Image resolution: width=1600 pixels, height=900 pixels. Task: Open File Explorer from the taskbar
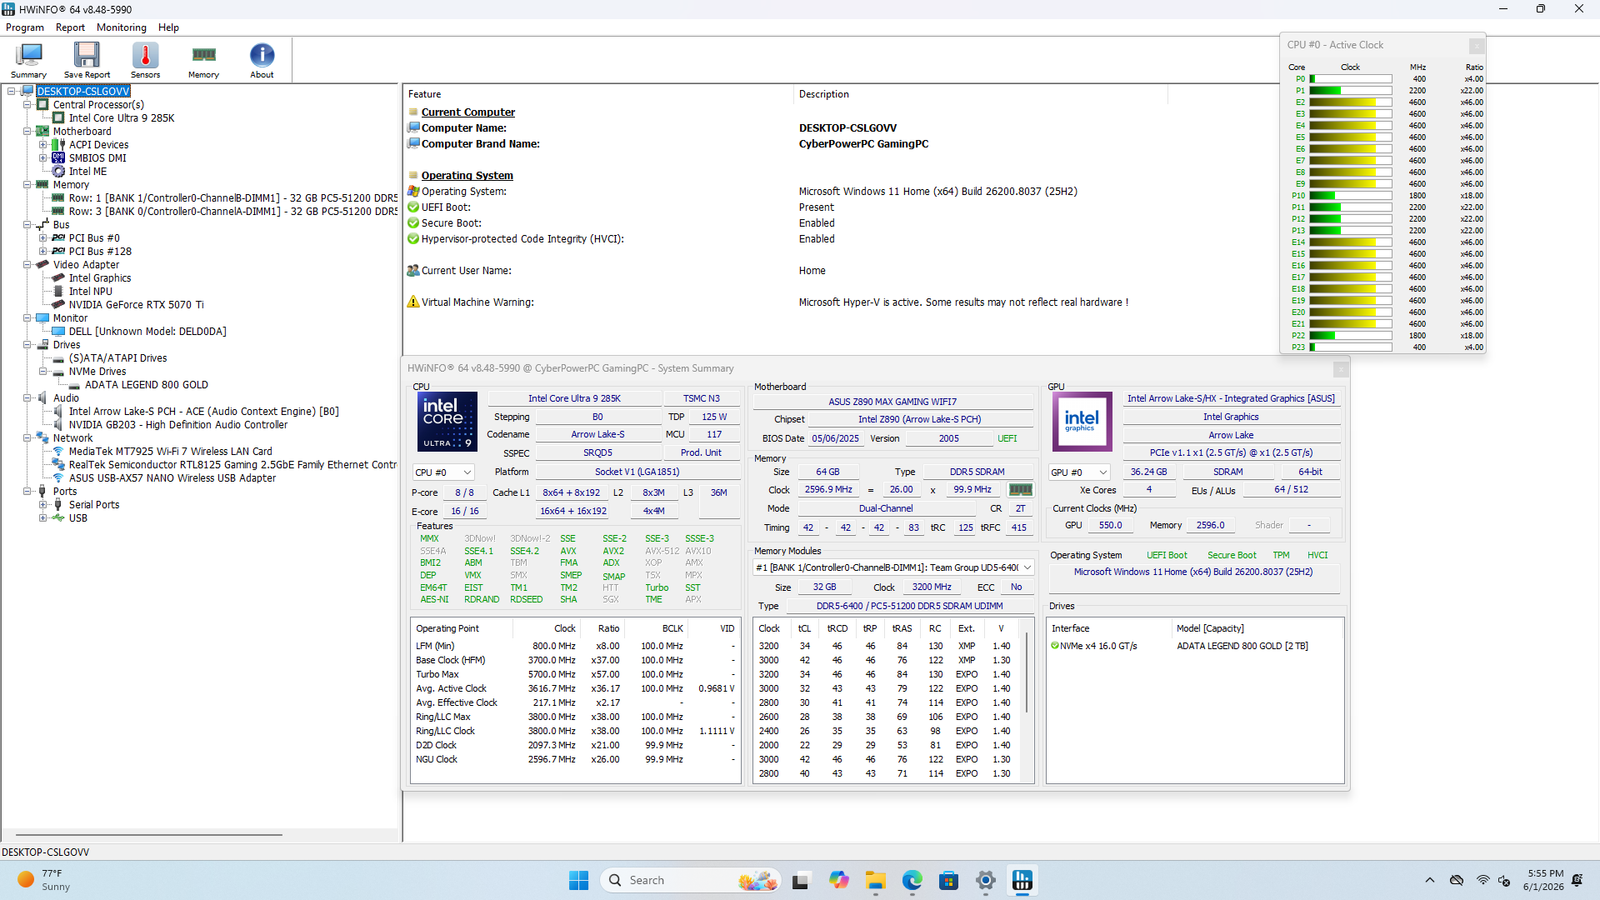(x=876, y=880)
